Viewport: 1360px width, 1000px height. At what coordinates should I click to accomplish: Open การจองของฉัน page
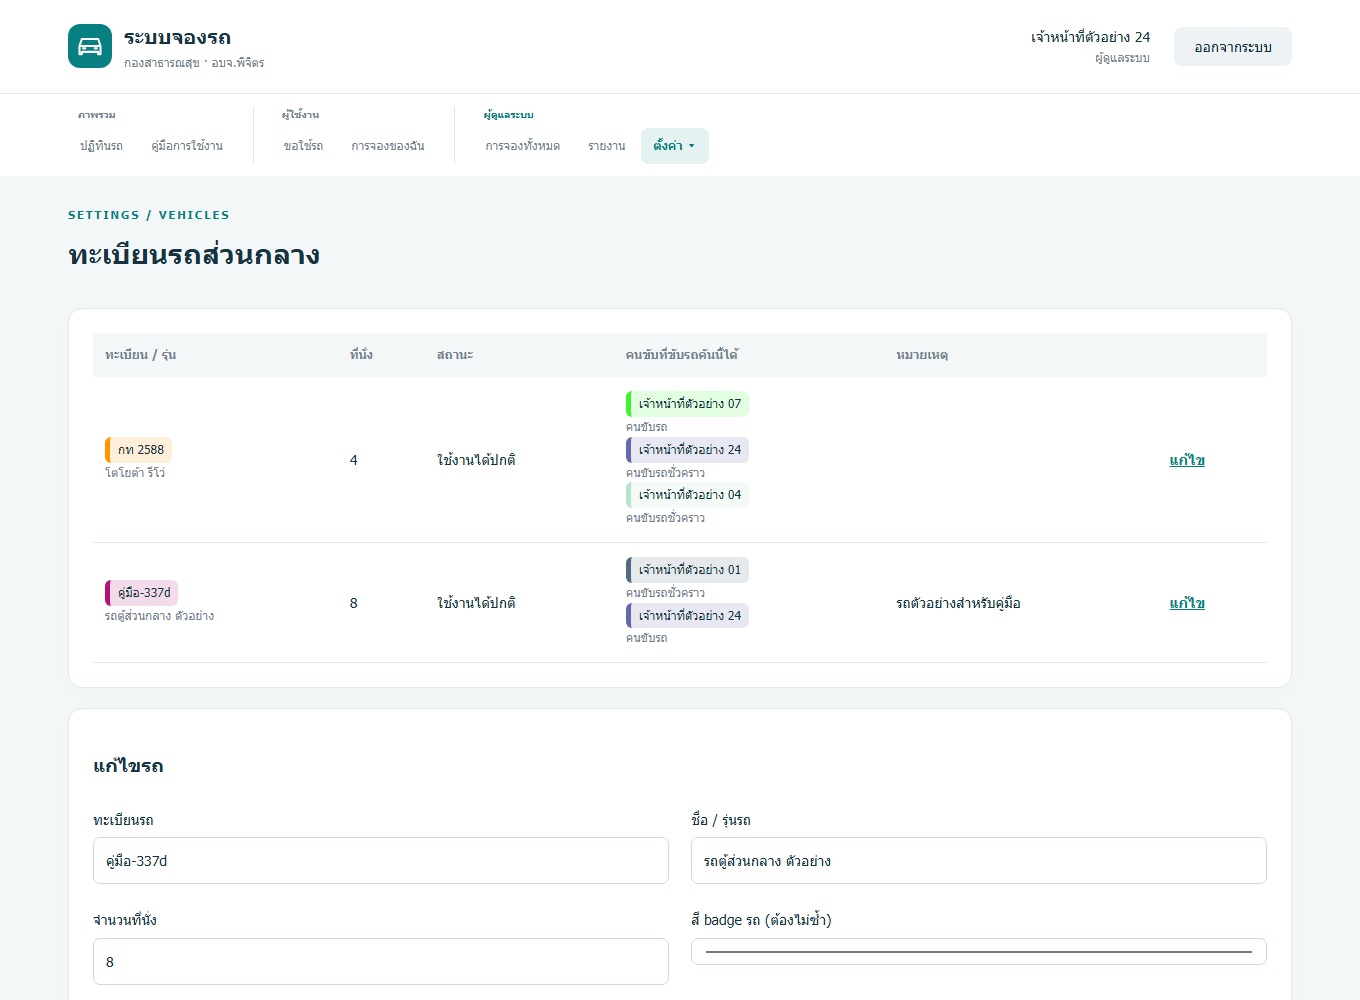388,146
